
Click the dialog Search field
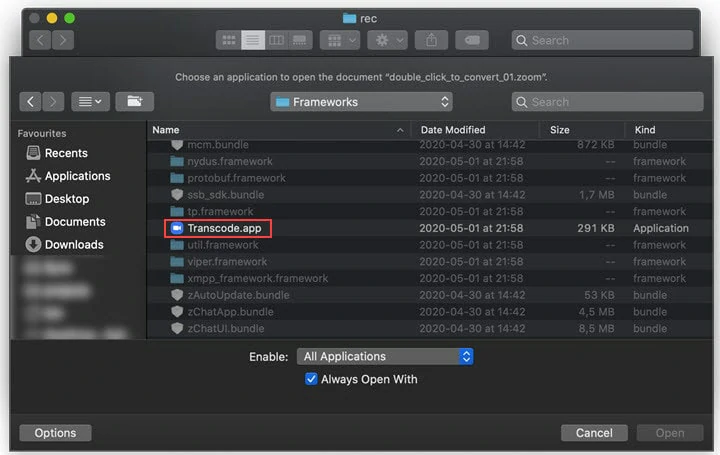(607, 101)
